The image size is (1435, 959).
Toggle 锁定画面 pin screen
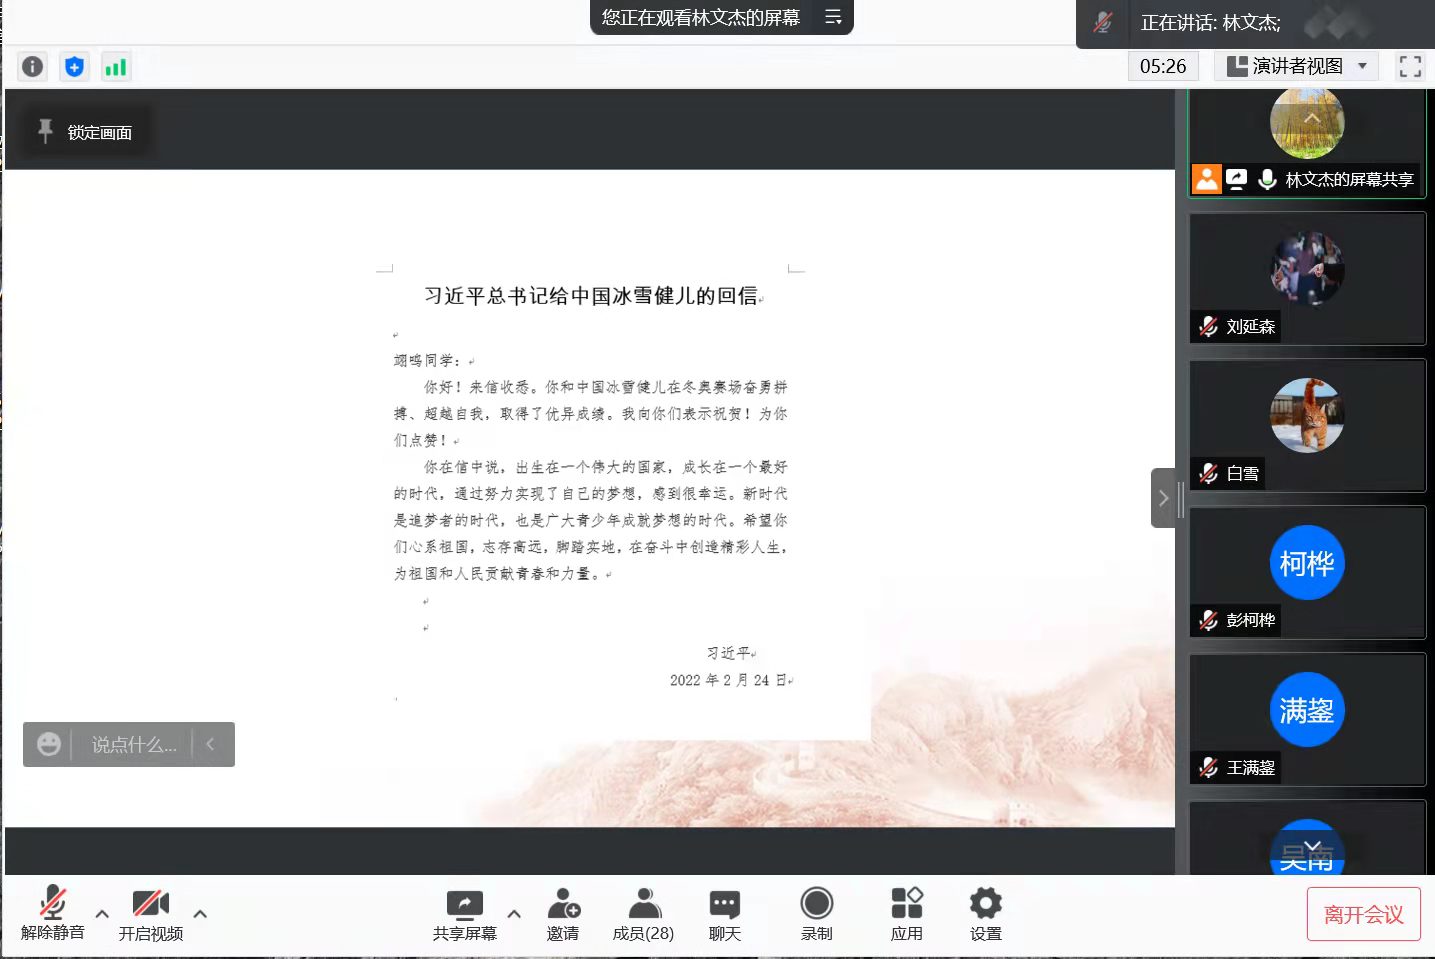[x=86, y=132]
